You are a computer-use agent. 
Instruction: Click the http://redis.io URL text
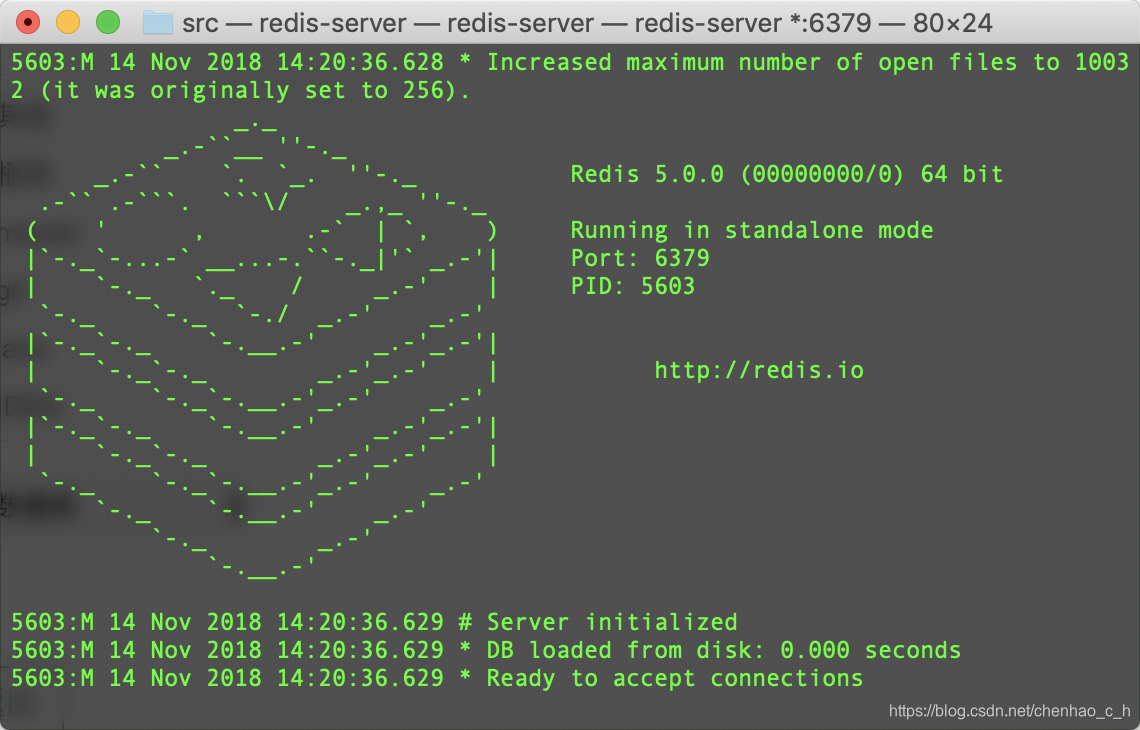[x=759, y=370]
